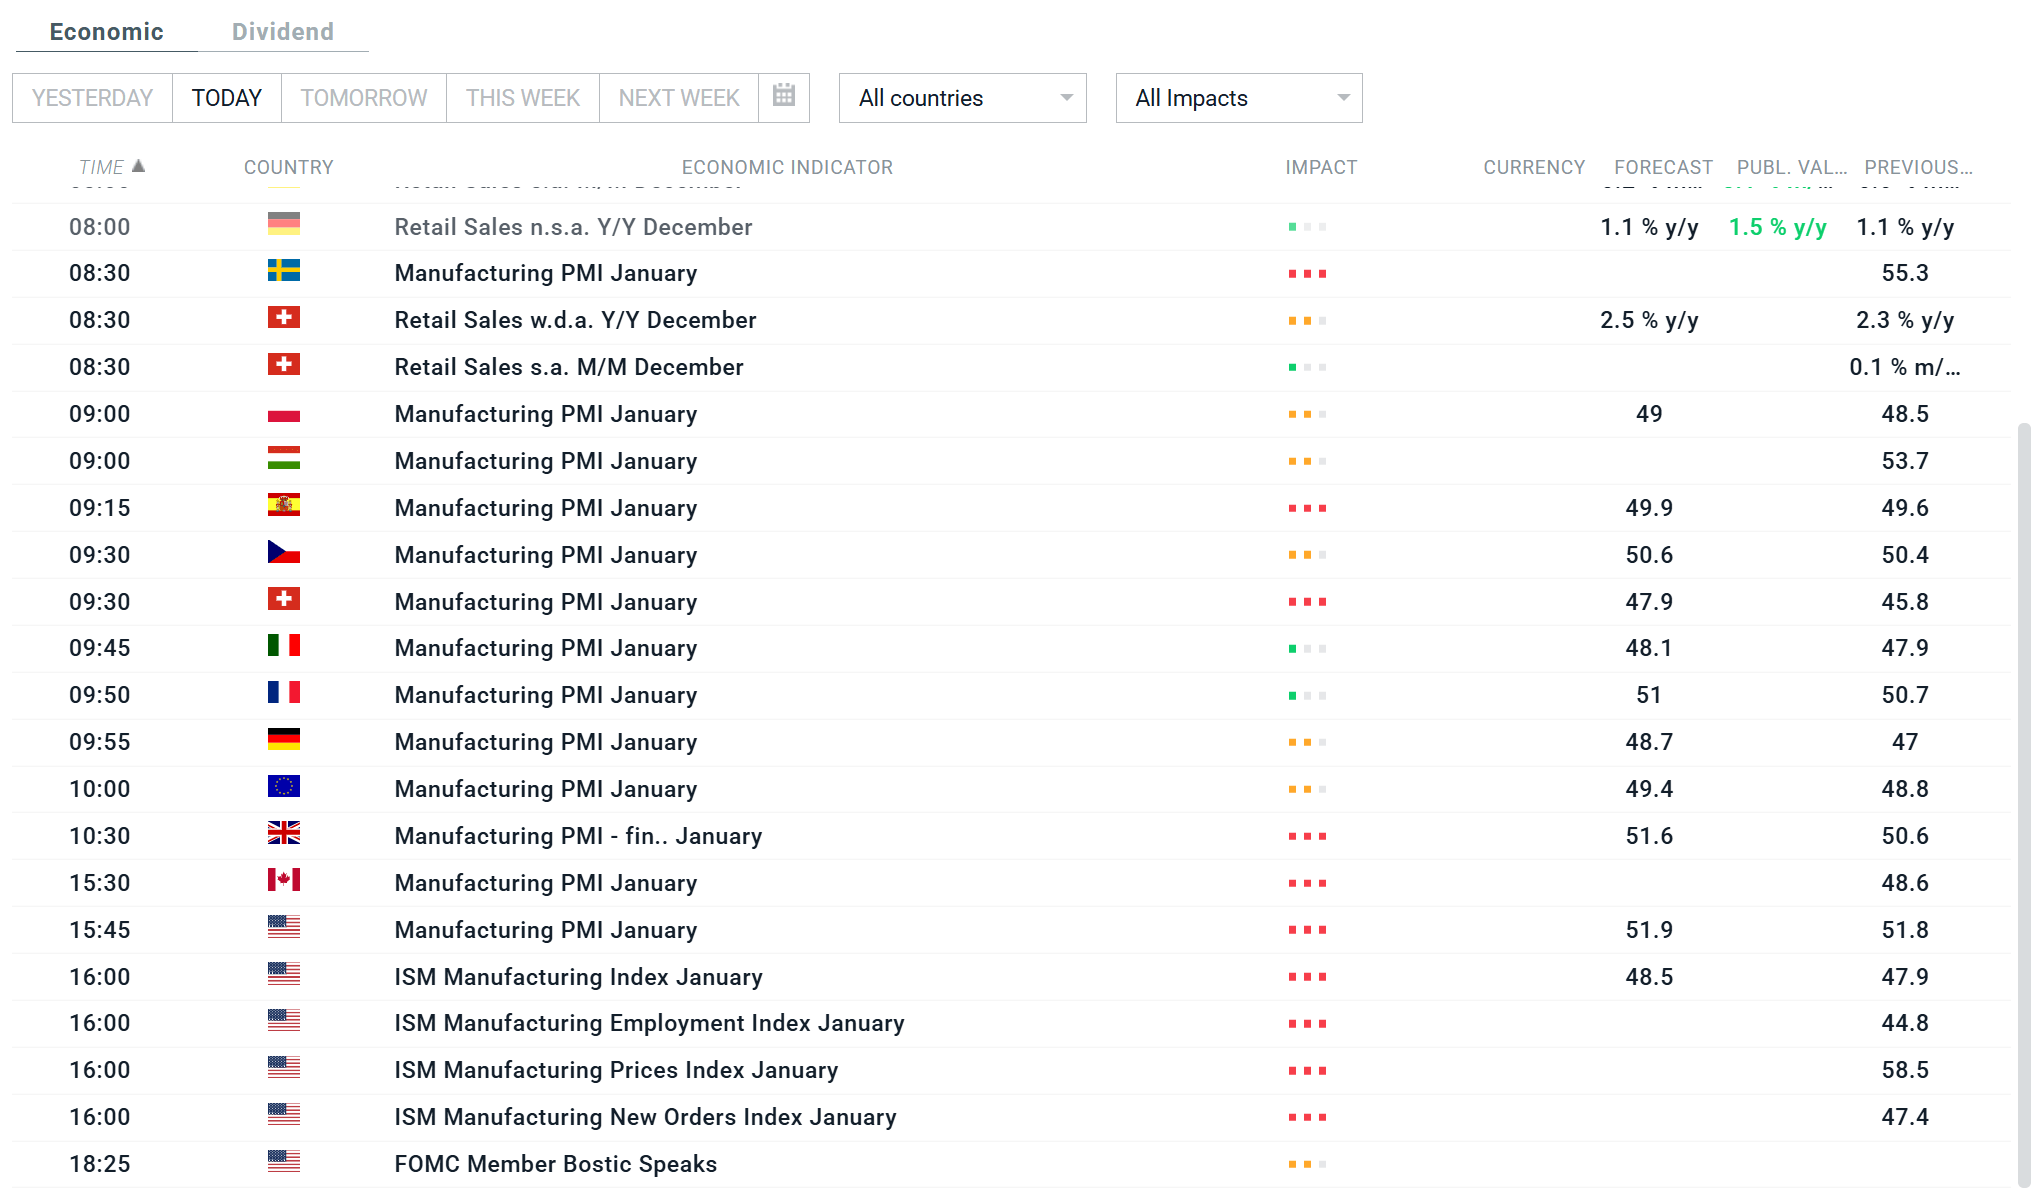This screenshot has height=1197, width=2041.
Task: Click the Canada flag at 15:30
Action: pyautogui.click(x=283, y=880)
